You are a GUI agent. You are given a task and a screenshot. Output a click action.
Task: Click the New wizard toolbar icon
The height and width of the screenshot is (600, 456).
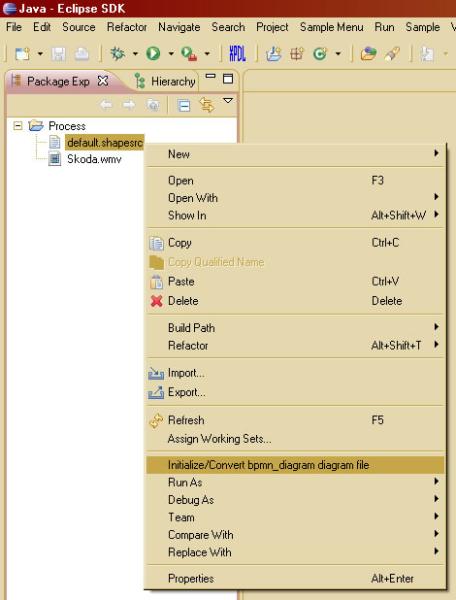click(x=22, y=53)
